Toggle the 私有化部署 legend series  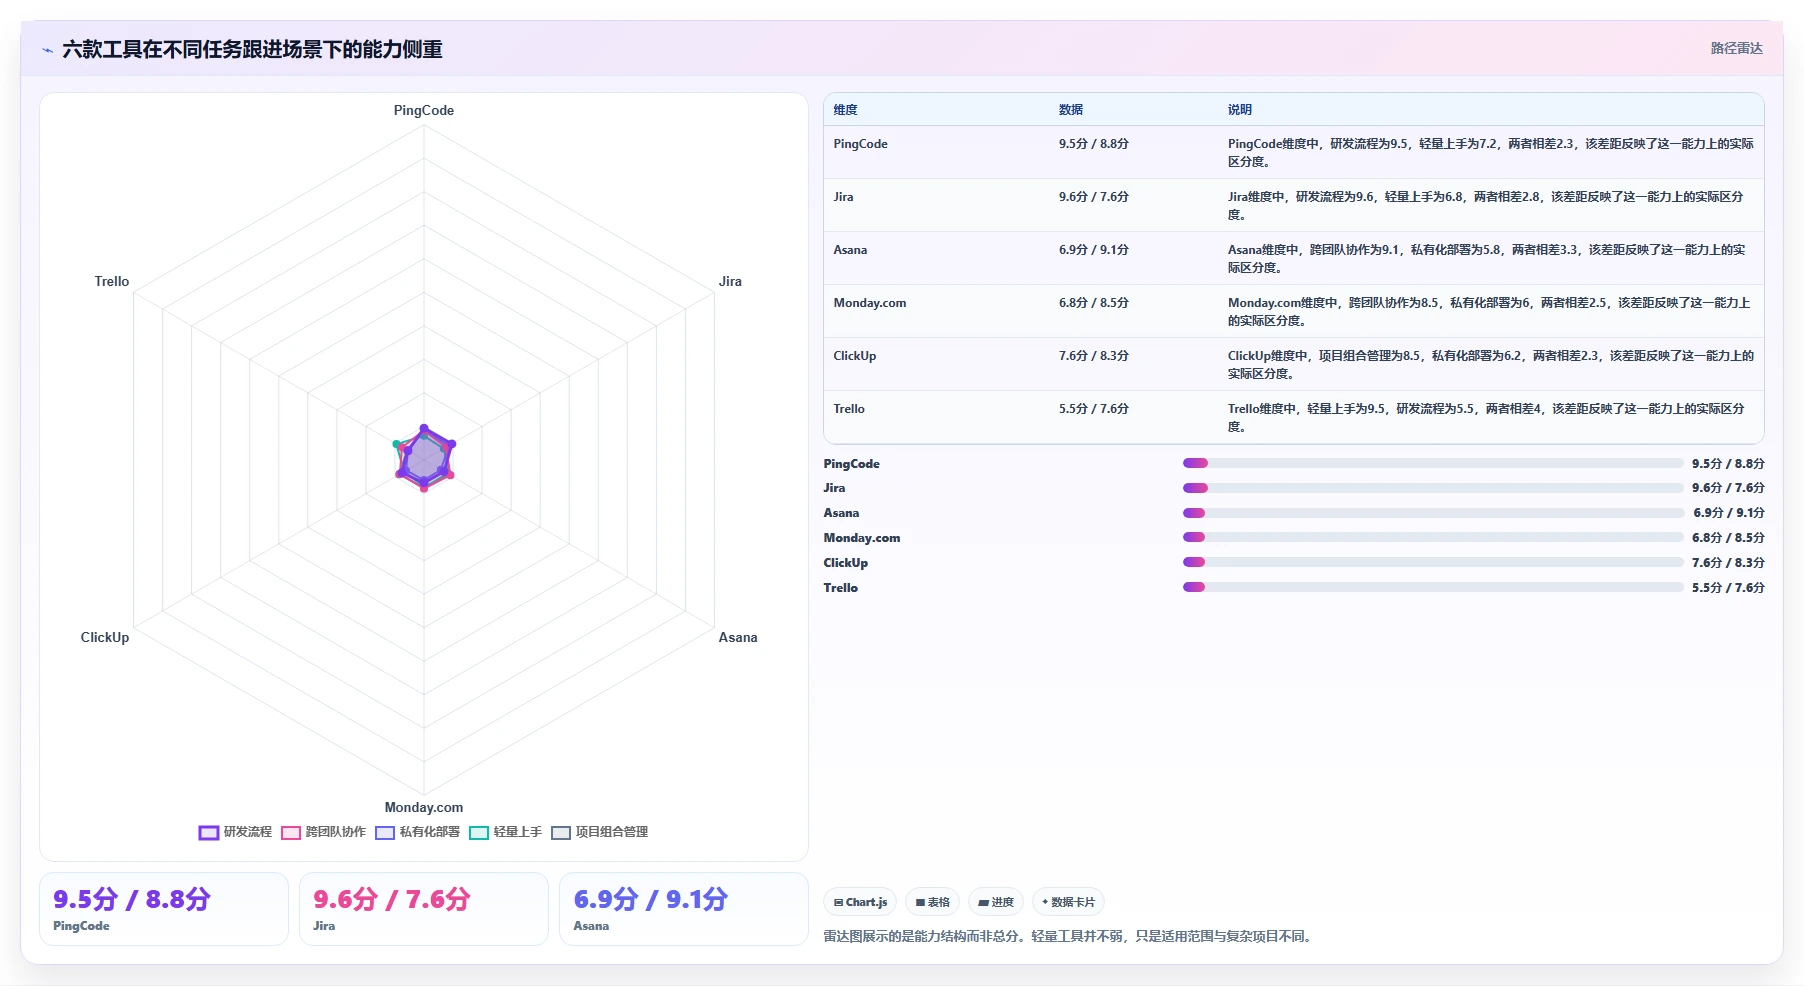(417, 832)
